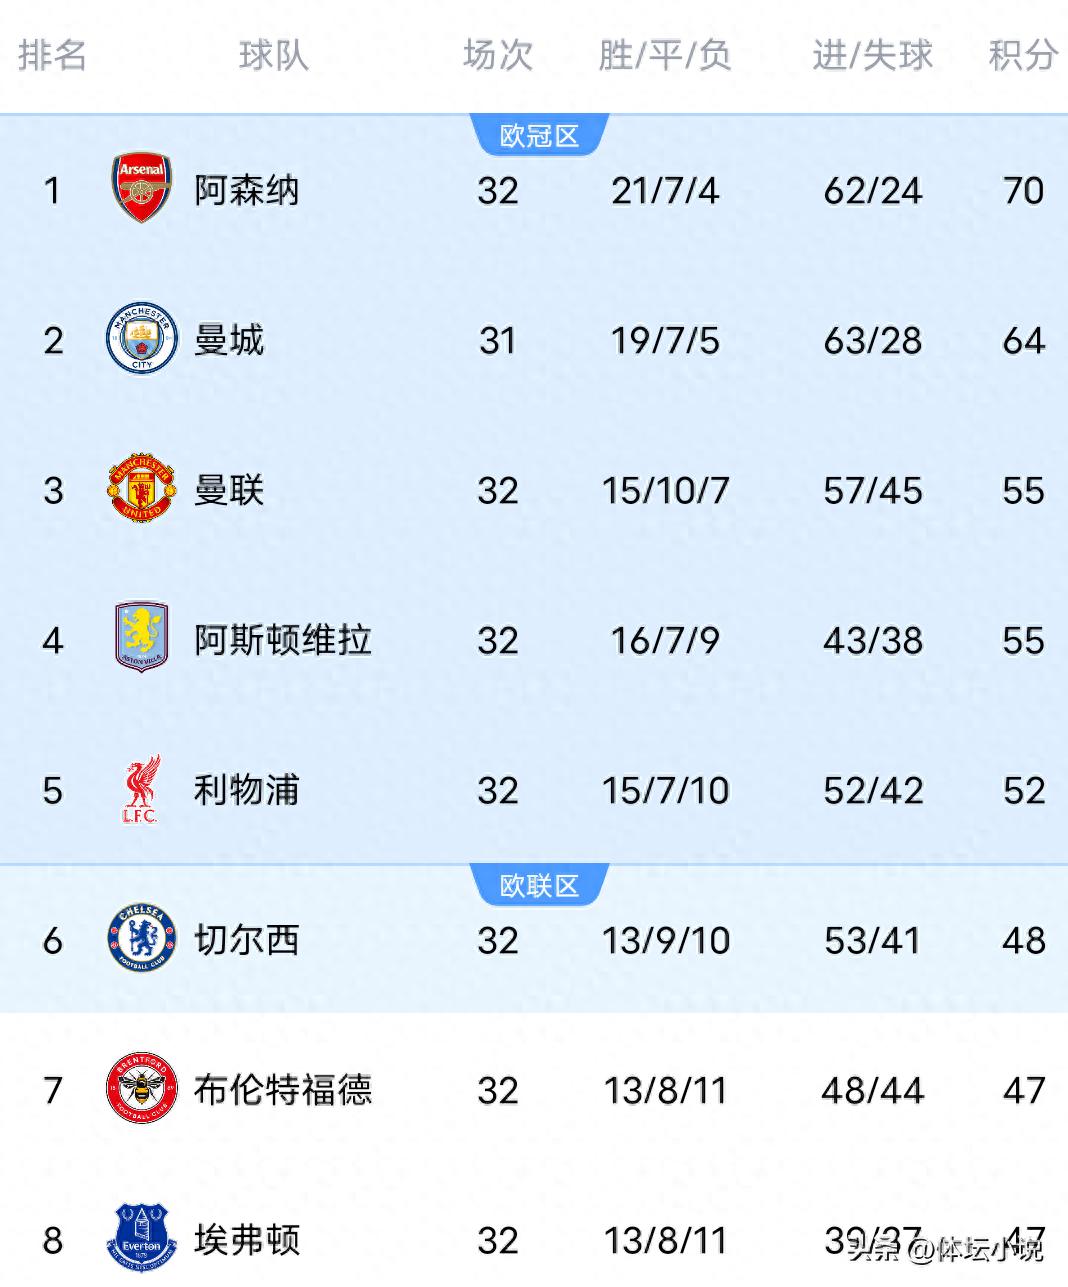Viewport: 1068px width, 1287px height.
Task: Open team name 阿森纳
Action: pos(246,190)
